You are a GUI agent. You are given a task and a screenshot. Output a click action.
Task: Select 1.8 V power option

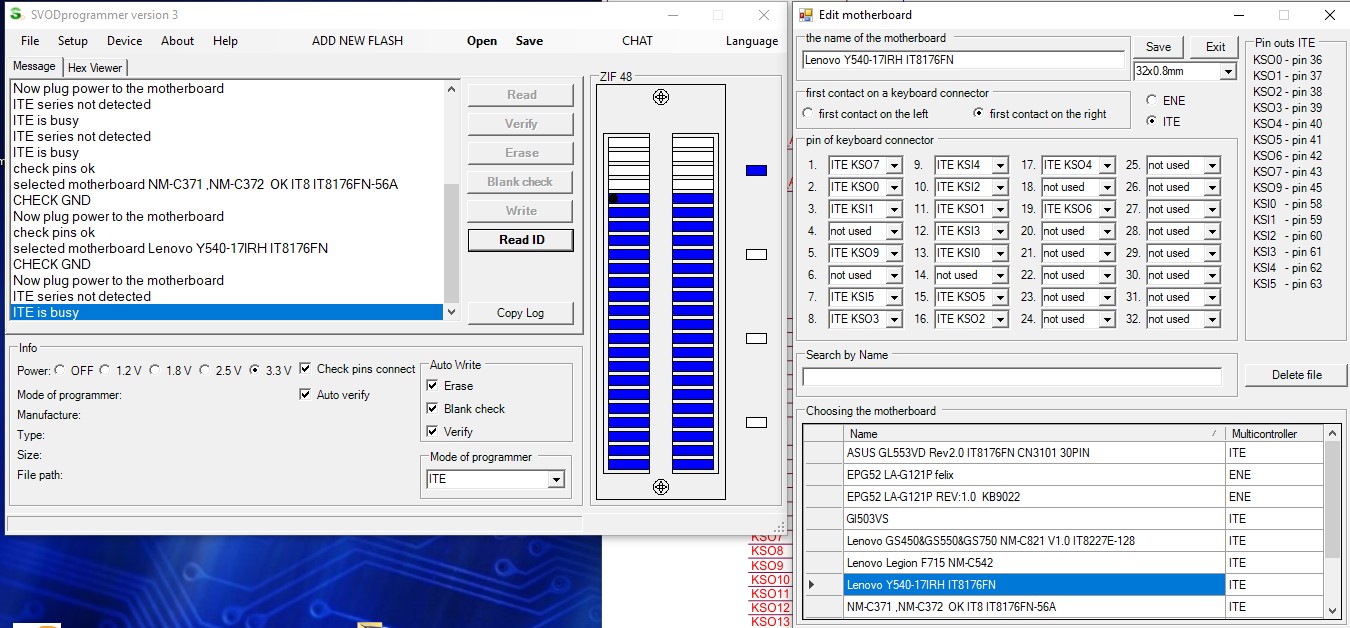point(155,370)
